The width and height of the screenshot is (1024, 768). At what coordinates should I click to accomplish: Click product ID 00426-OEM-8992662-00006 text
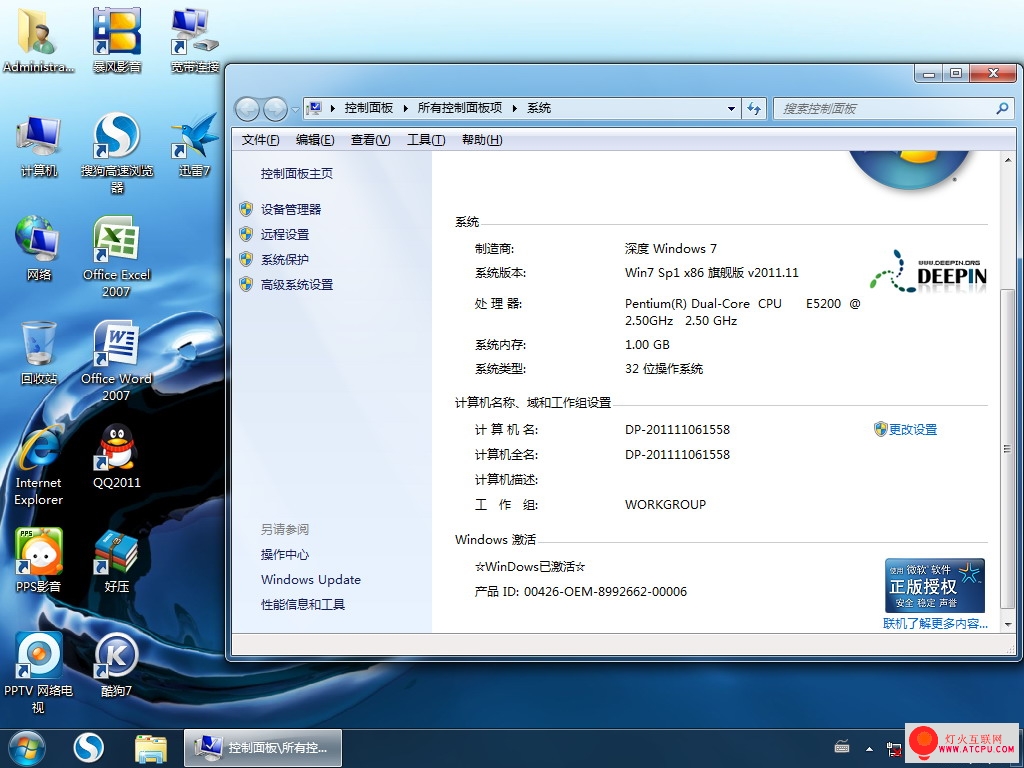(605, 592)
